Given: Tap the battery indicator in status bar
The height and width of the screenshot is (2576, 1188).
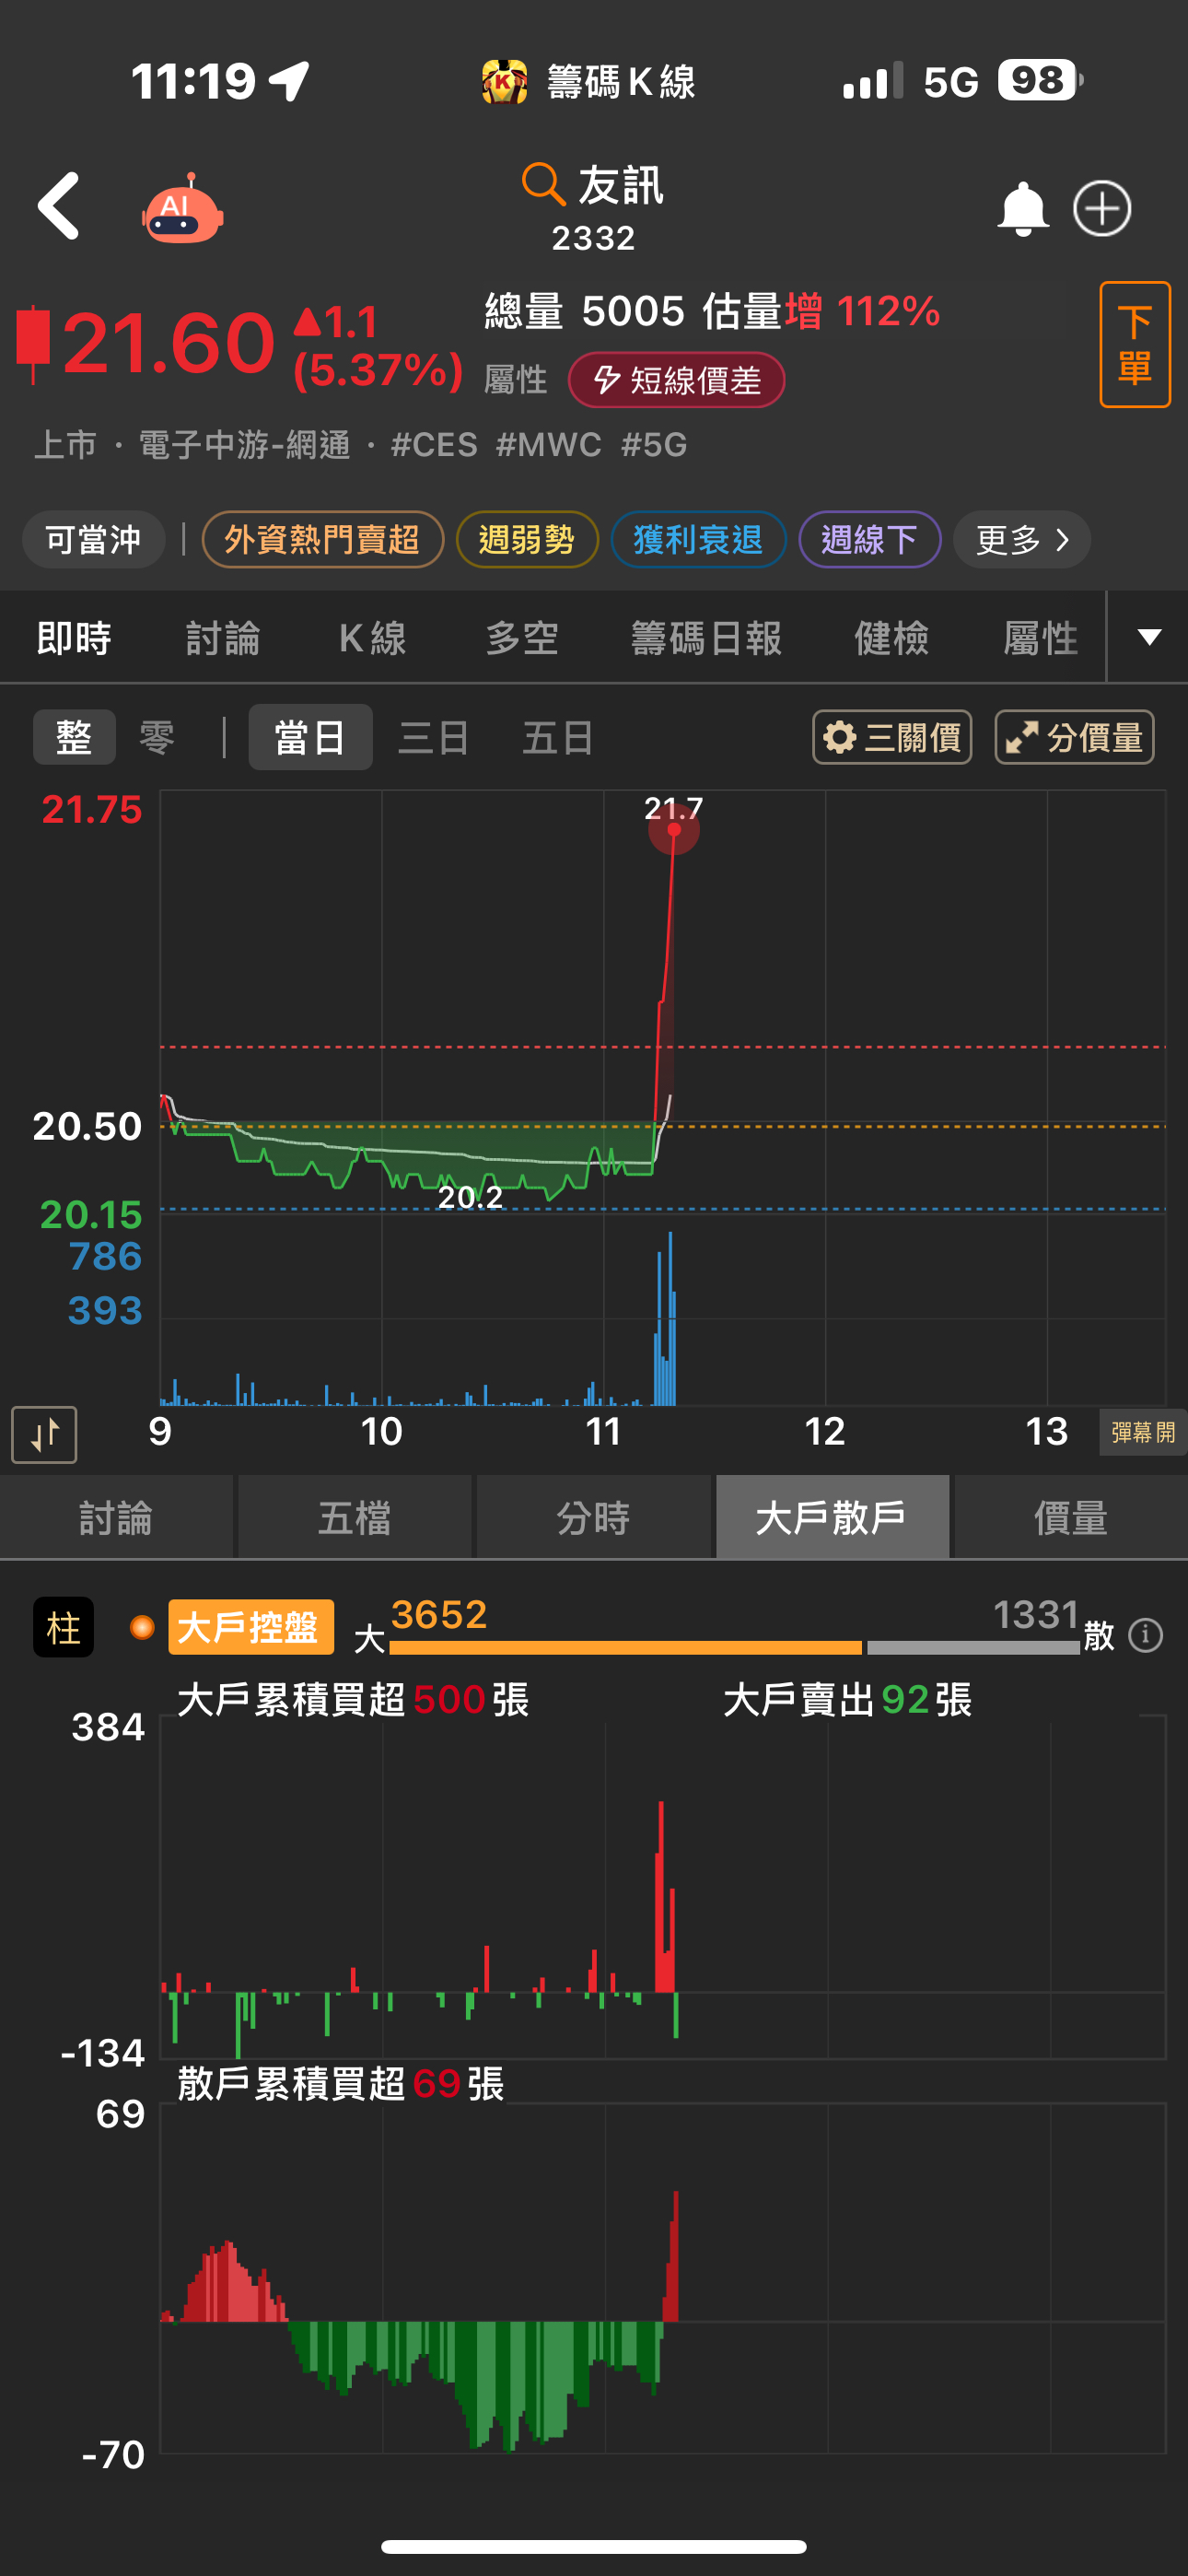Looking at the screenshot, I should (x=1040, y=80).
